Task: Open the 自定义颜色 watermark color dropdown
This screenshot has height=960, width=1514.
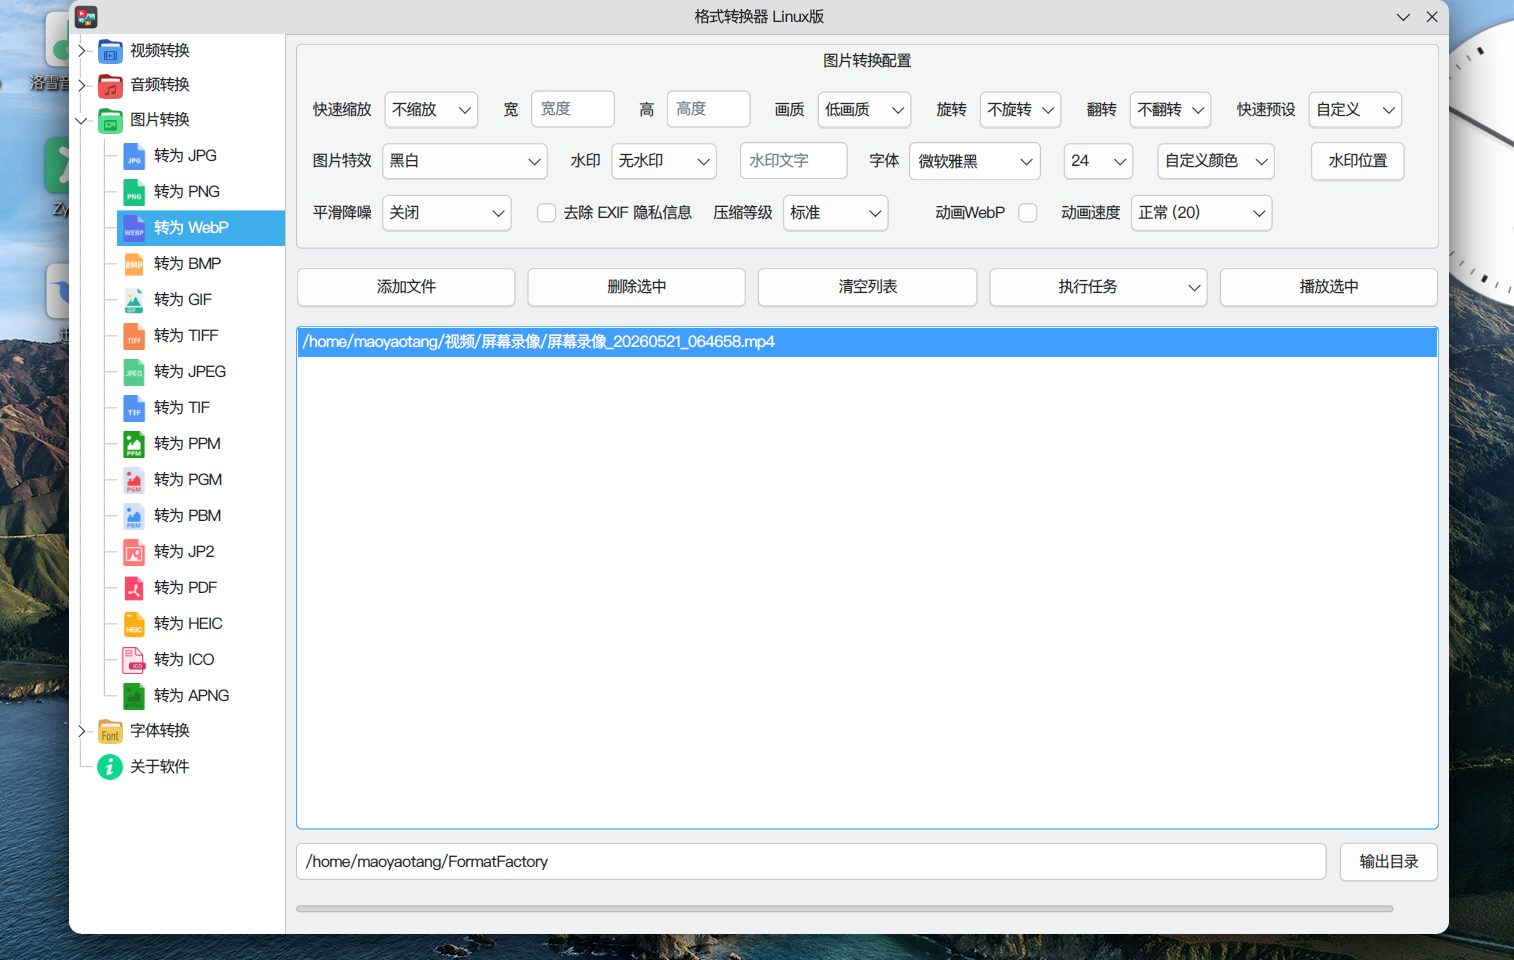Action: click(1216, 161)
